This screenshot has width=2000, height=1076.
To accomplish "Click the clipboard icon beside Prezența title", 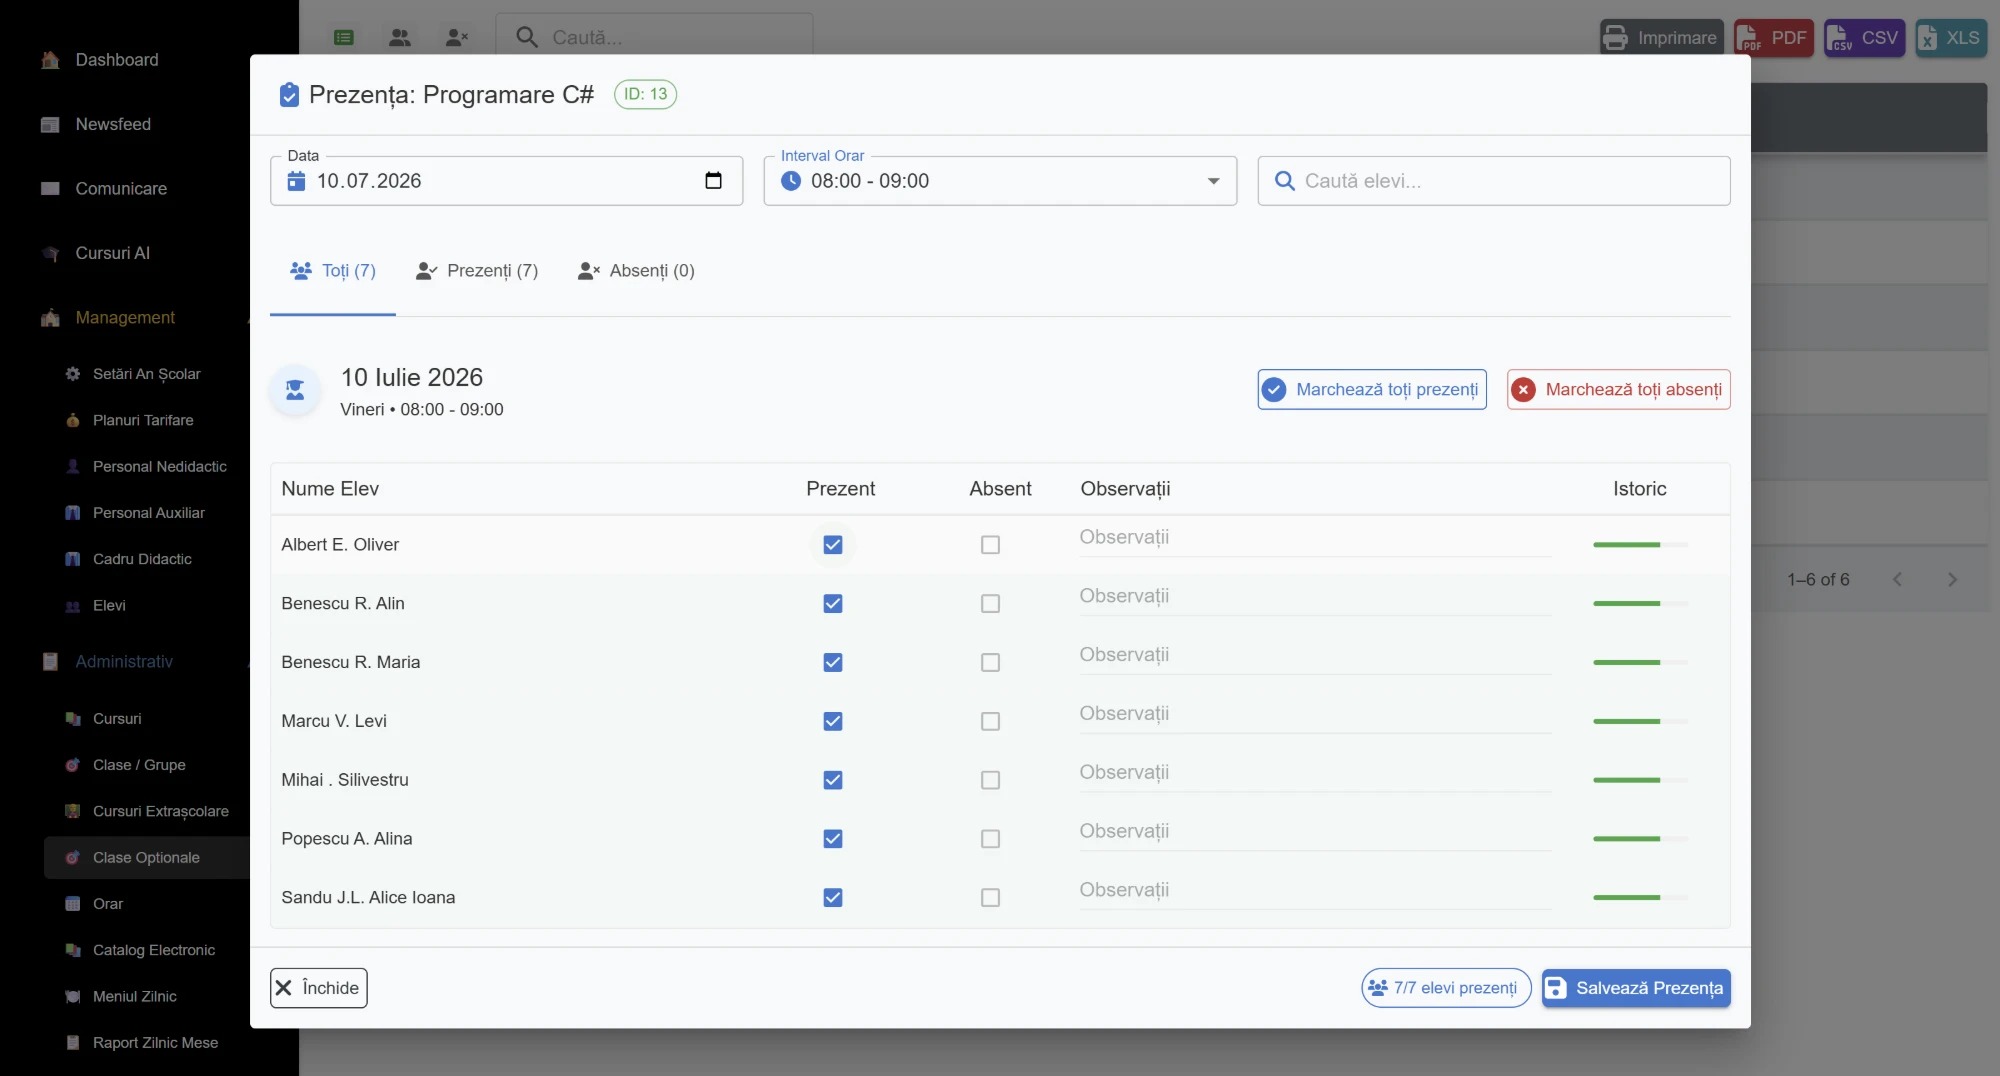I will (x=289, y=95).
